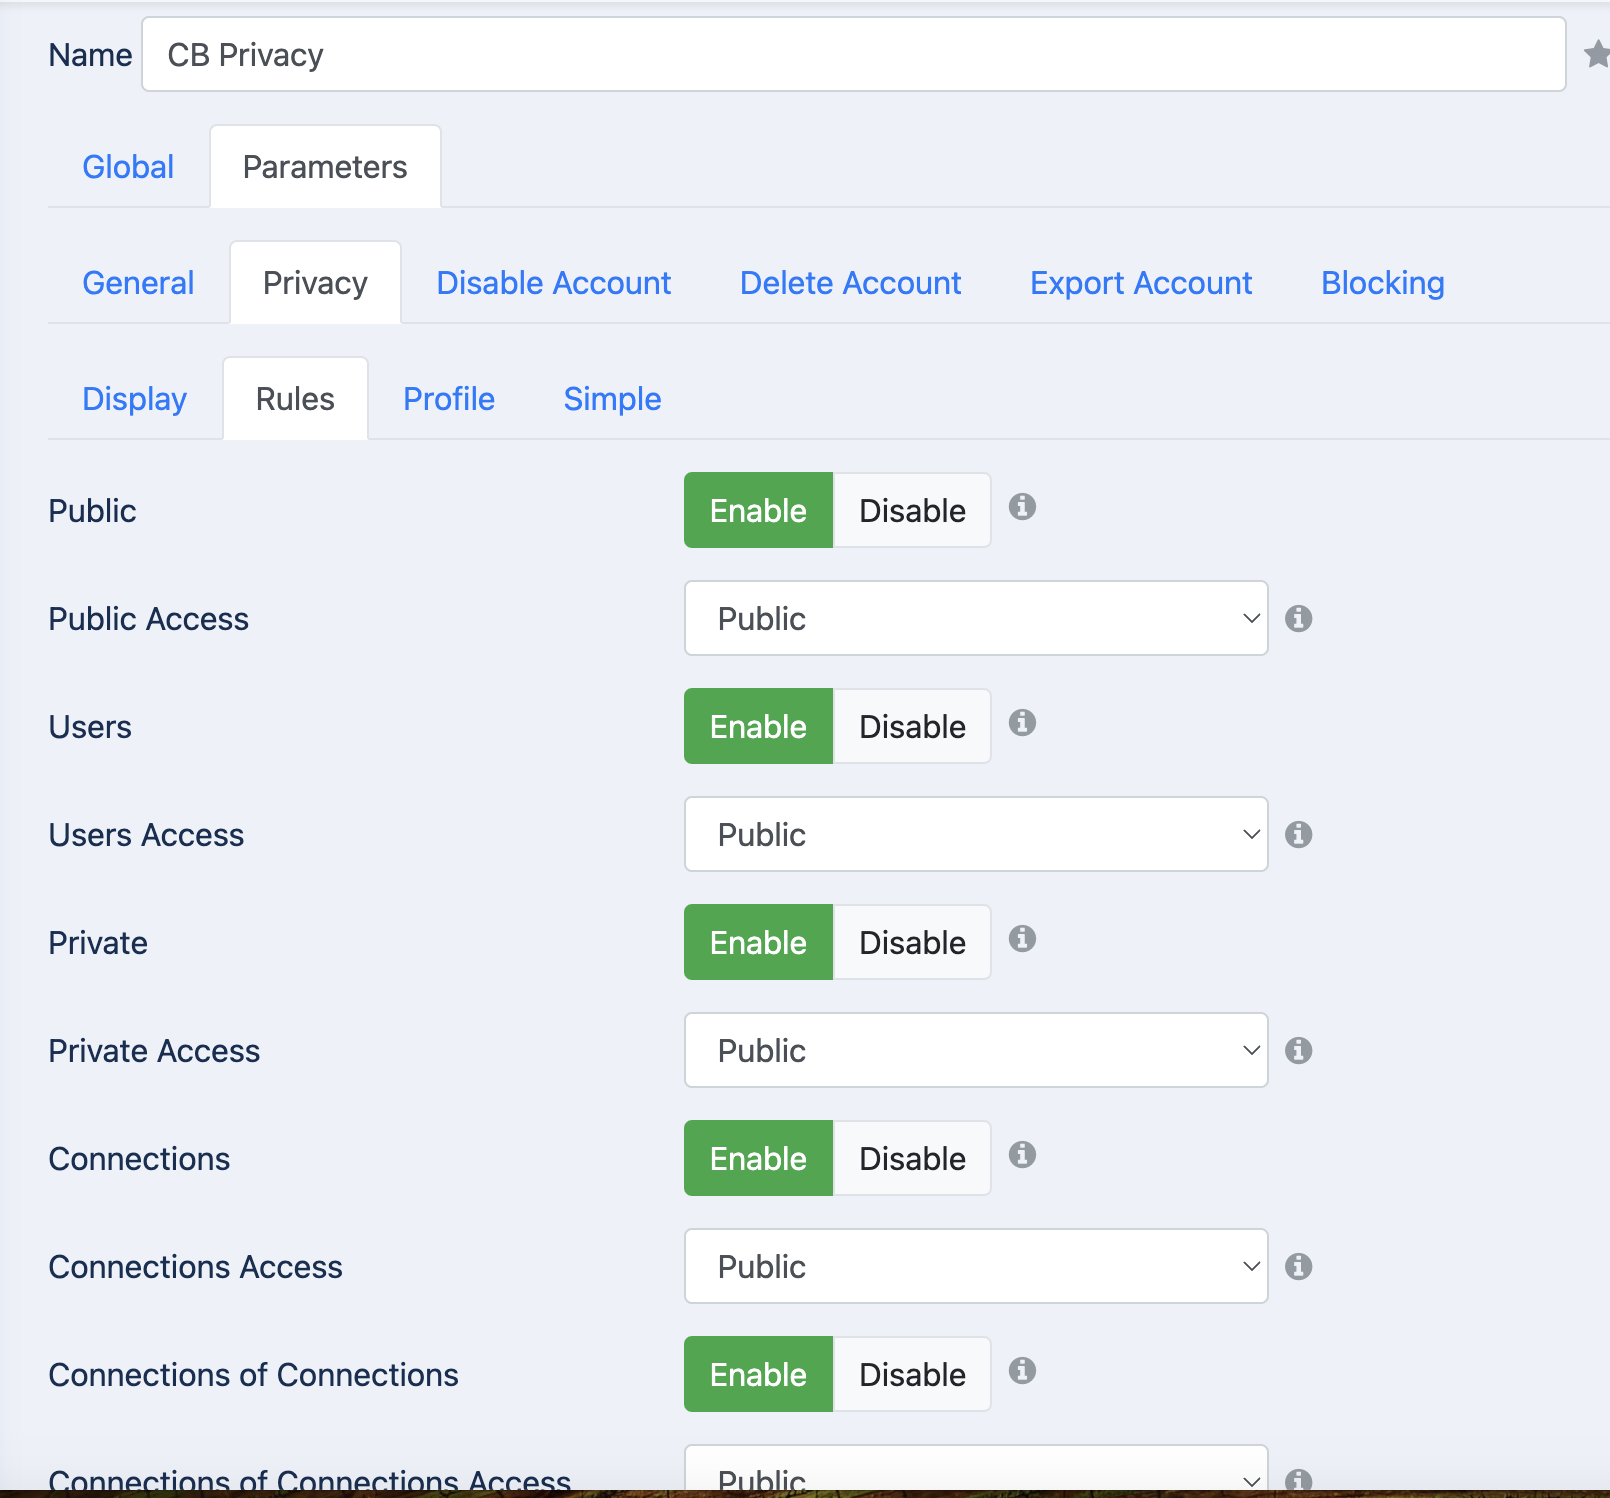Screen dimensions: 1610x1498
Task: Enable the Users rule
Action: [x=758, y=726]
